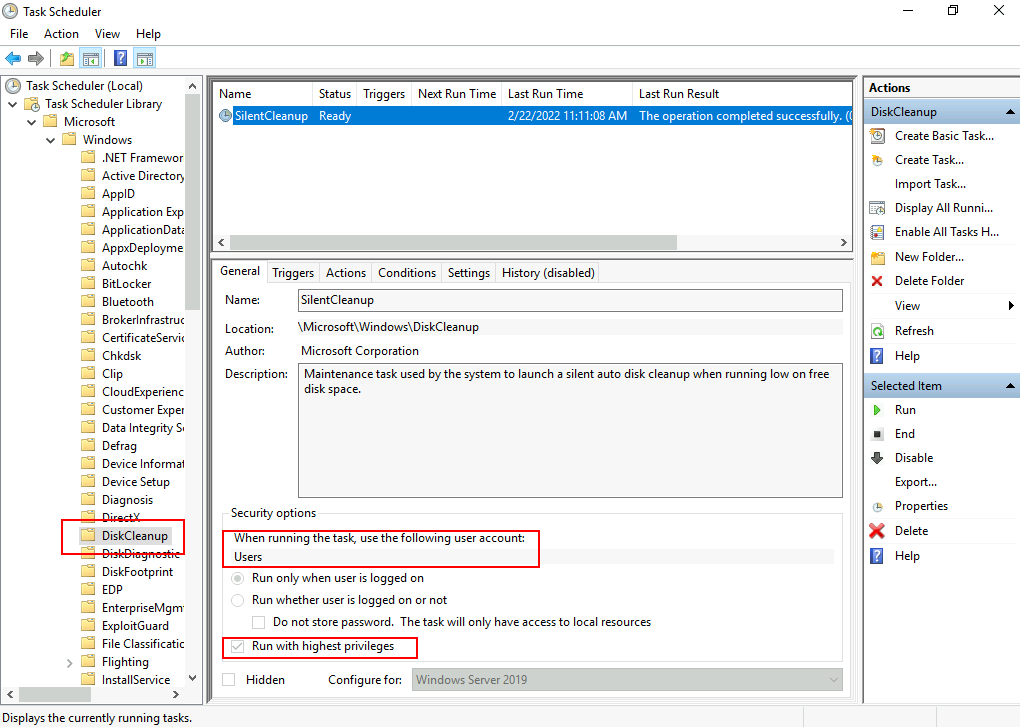Image resolution: width=1020 pixels, height=727 pixels.
Task: Collapse the DiskCleanup actions group
Action: coord(1010,111)
